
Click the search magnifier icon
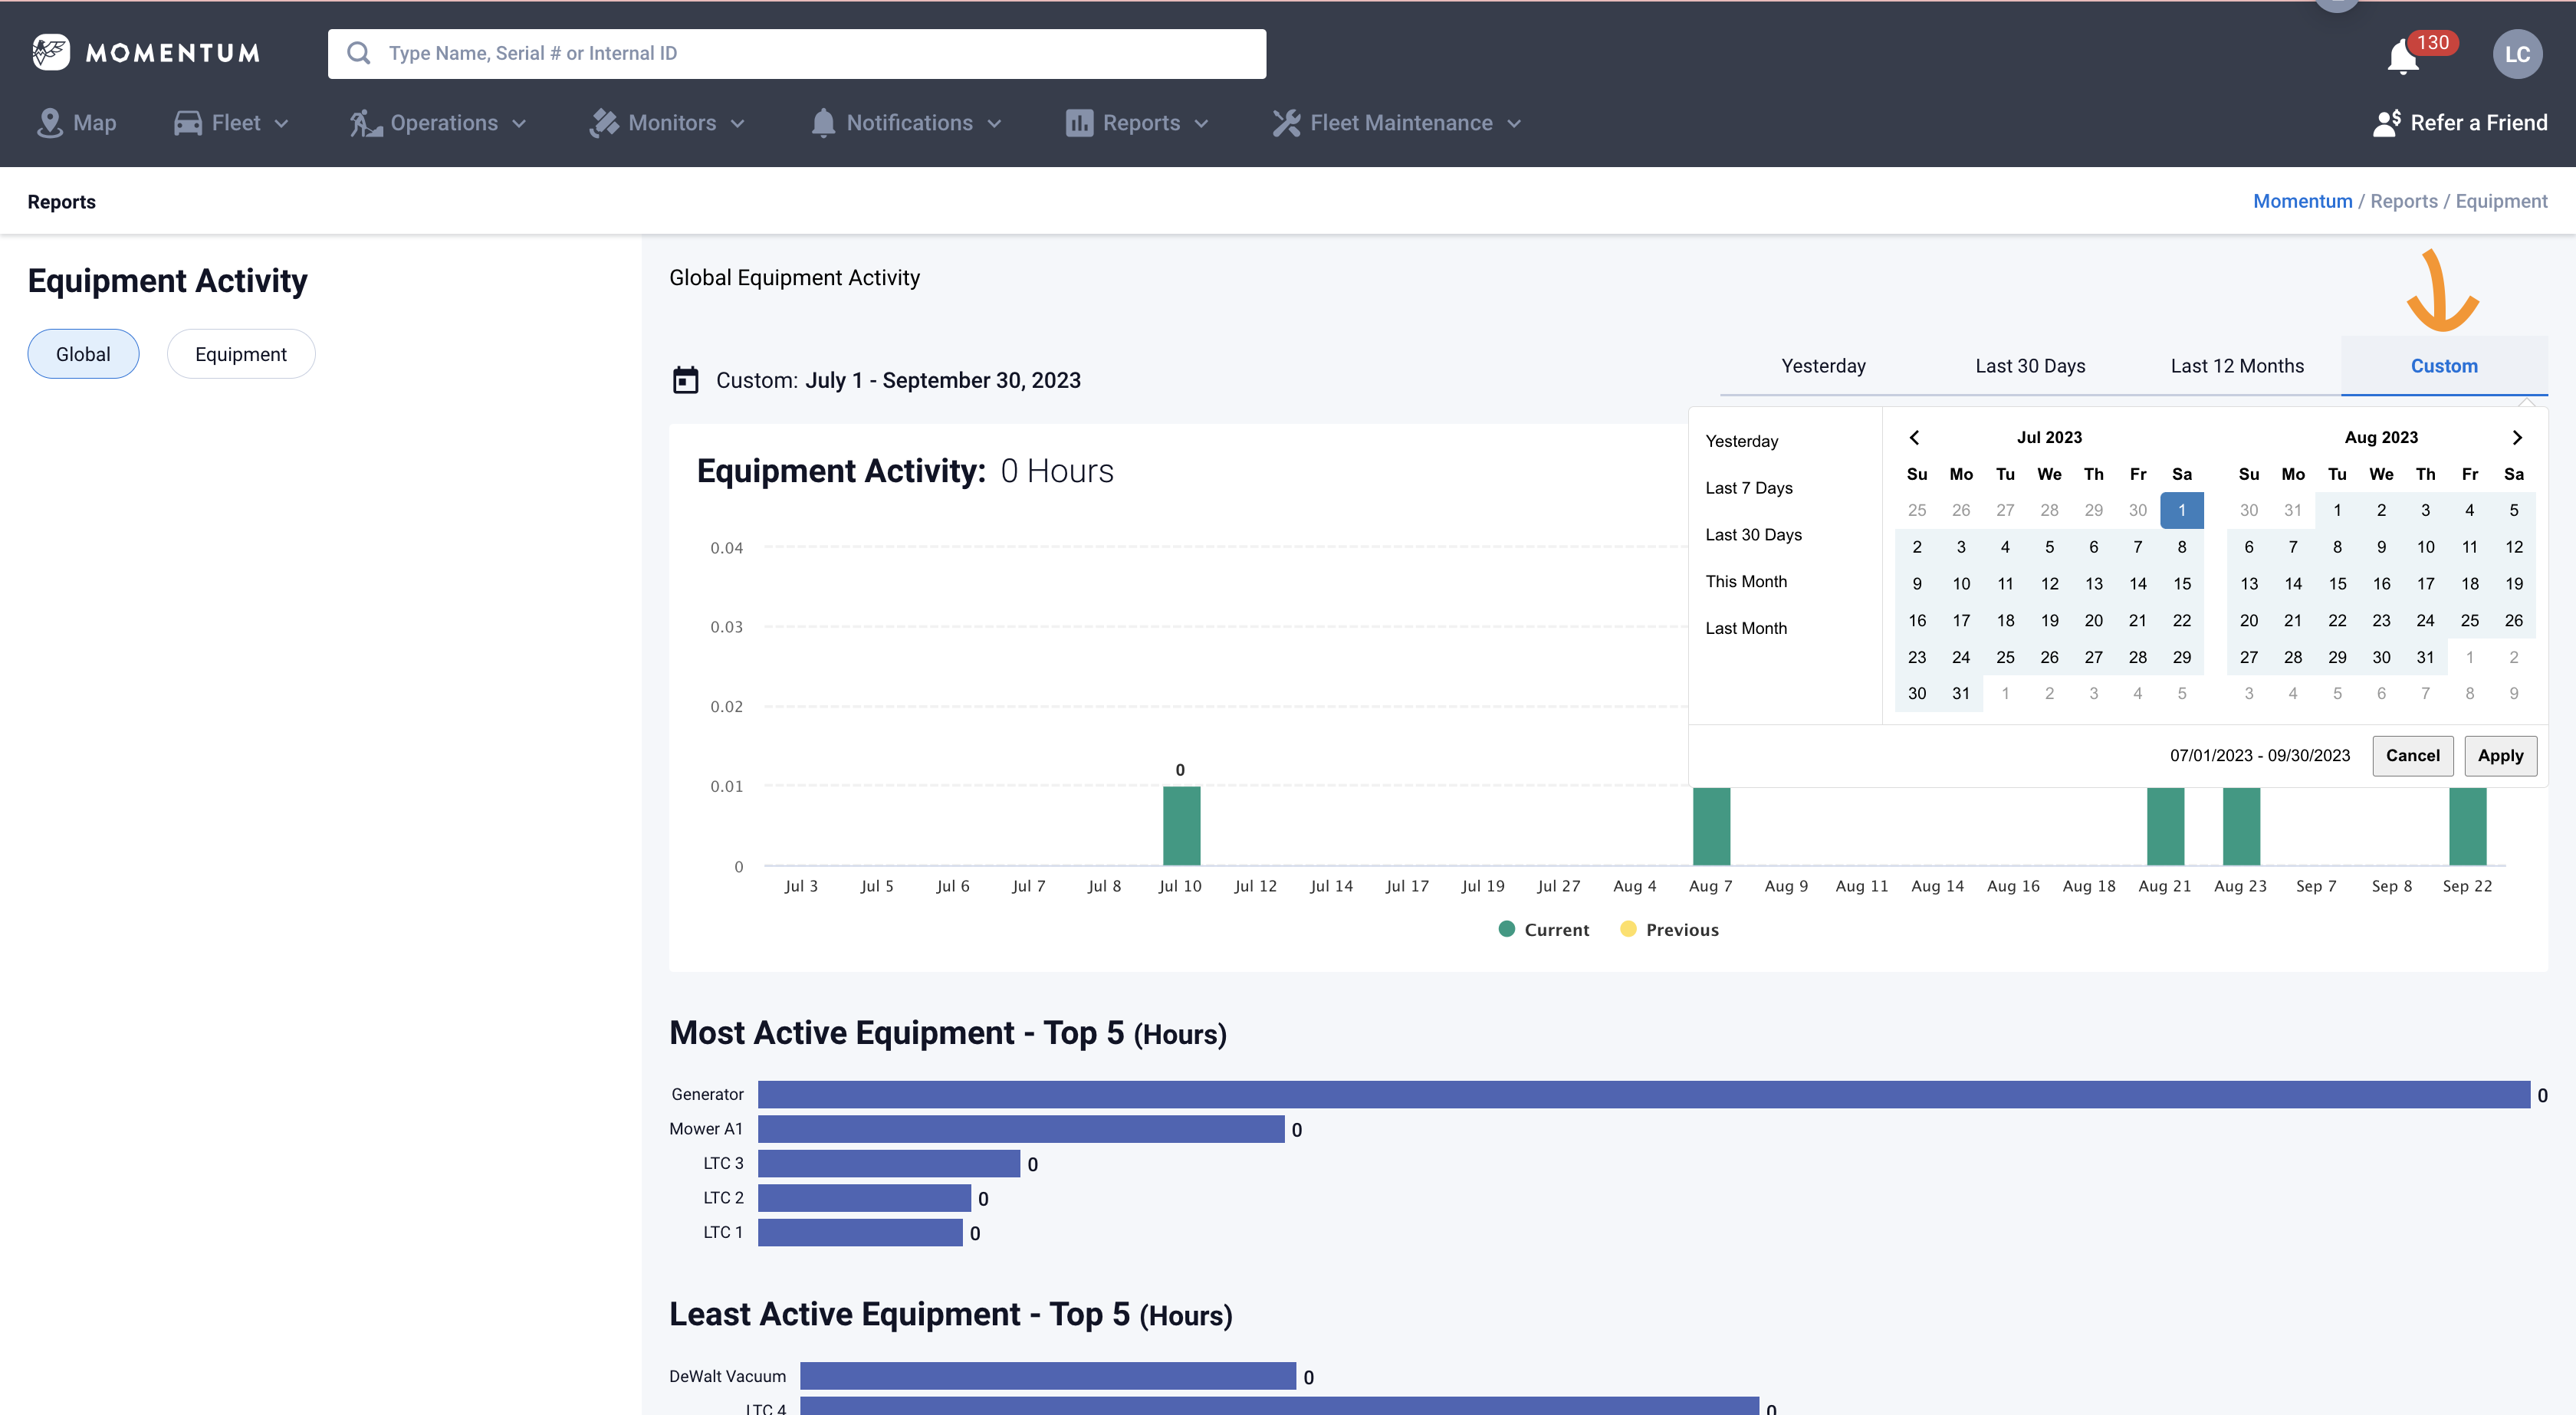(x=359, y=53)
